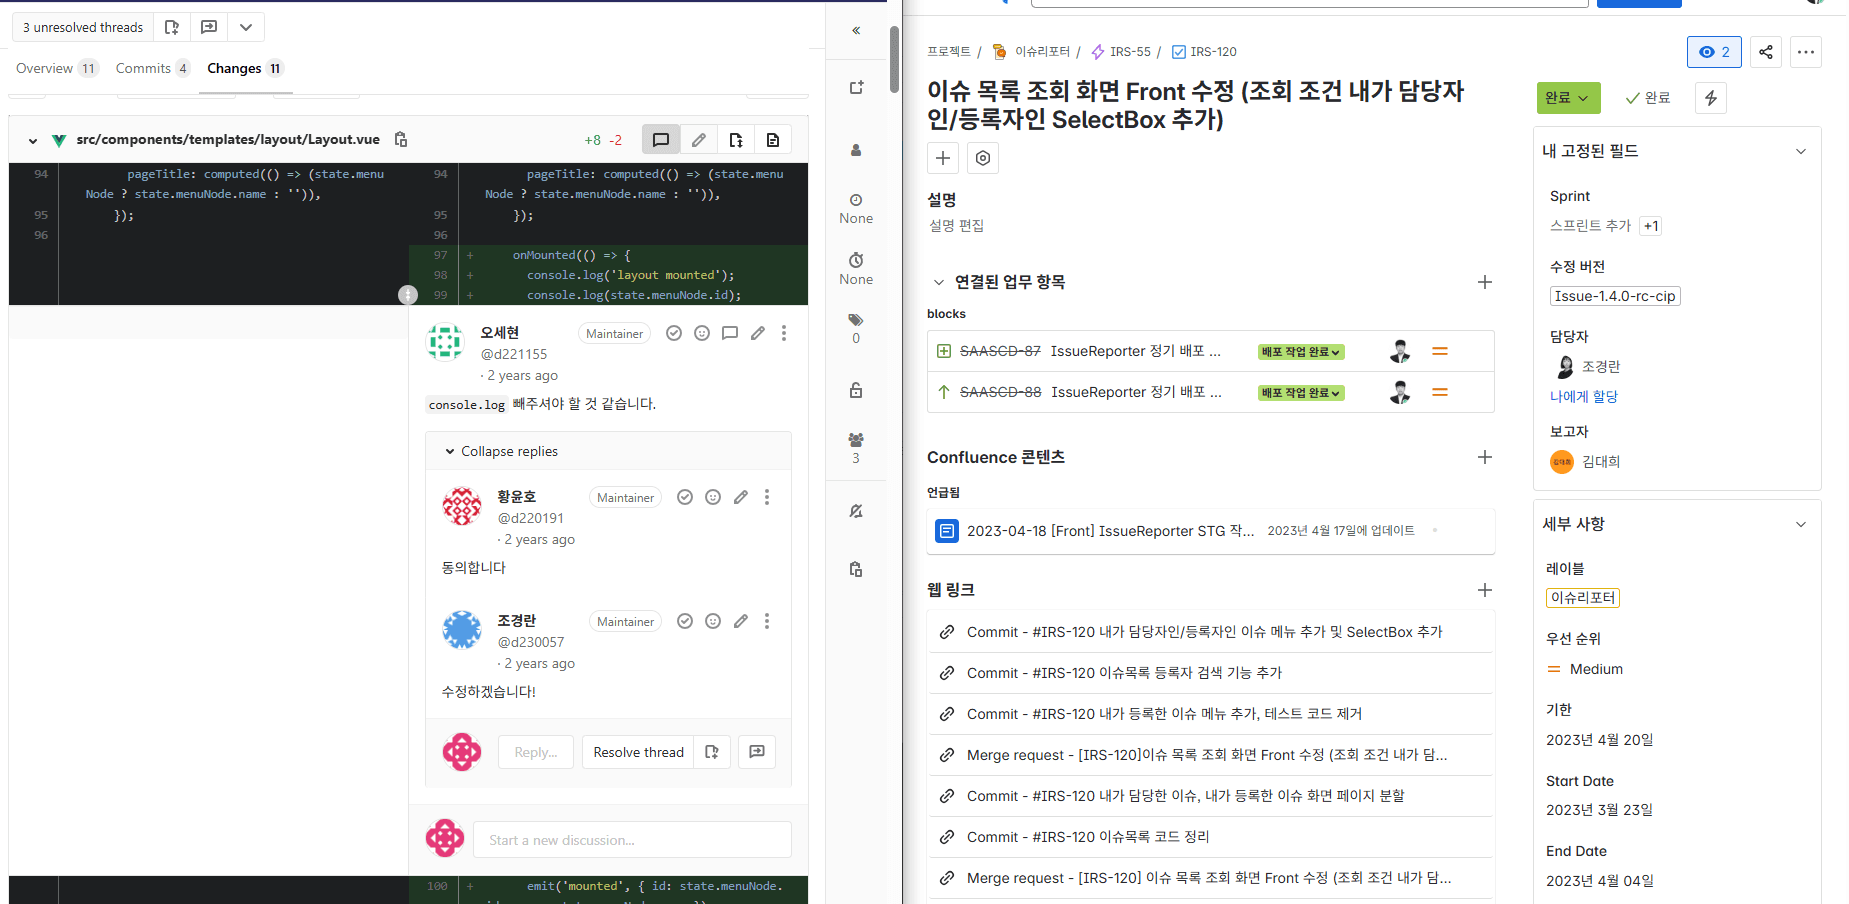Open the 완료 status dropdown
This screenshot has width=1849, height=904.
point(1568,98)
